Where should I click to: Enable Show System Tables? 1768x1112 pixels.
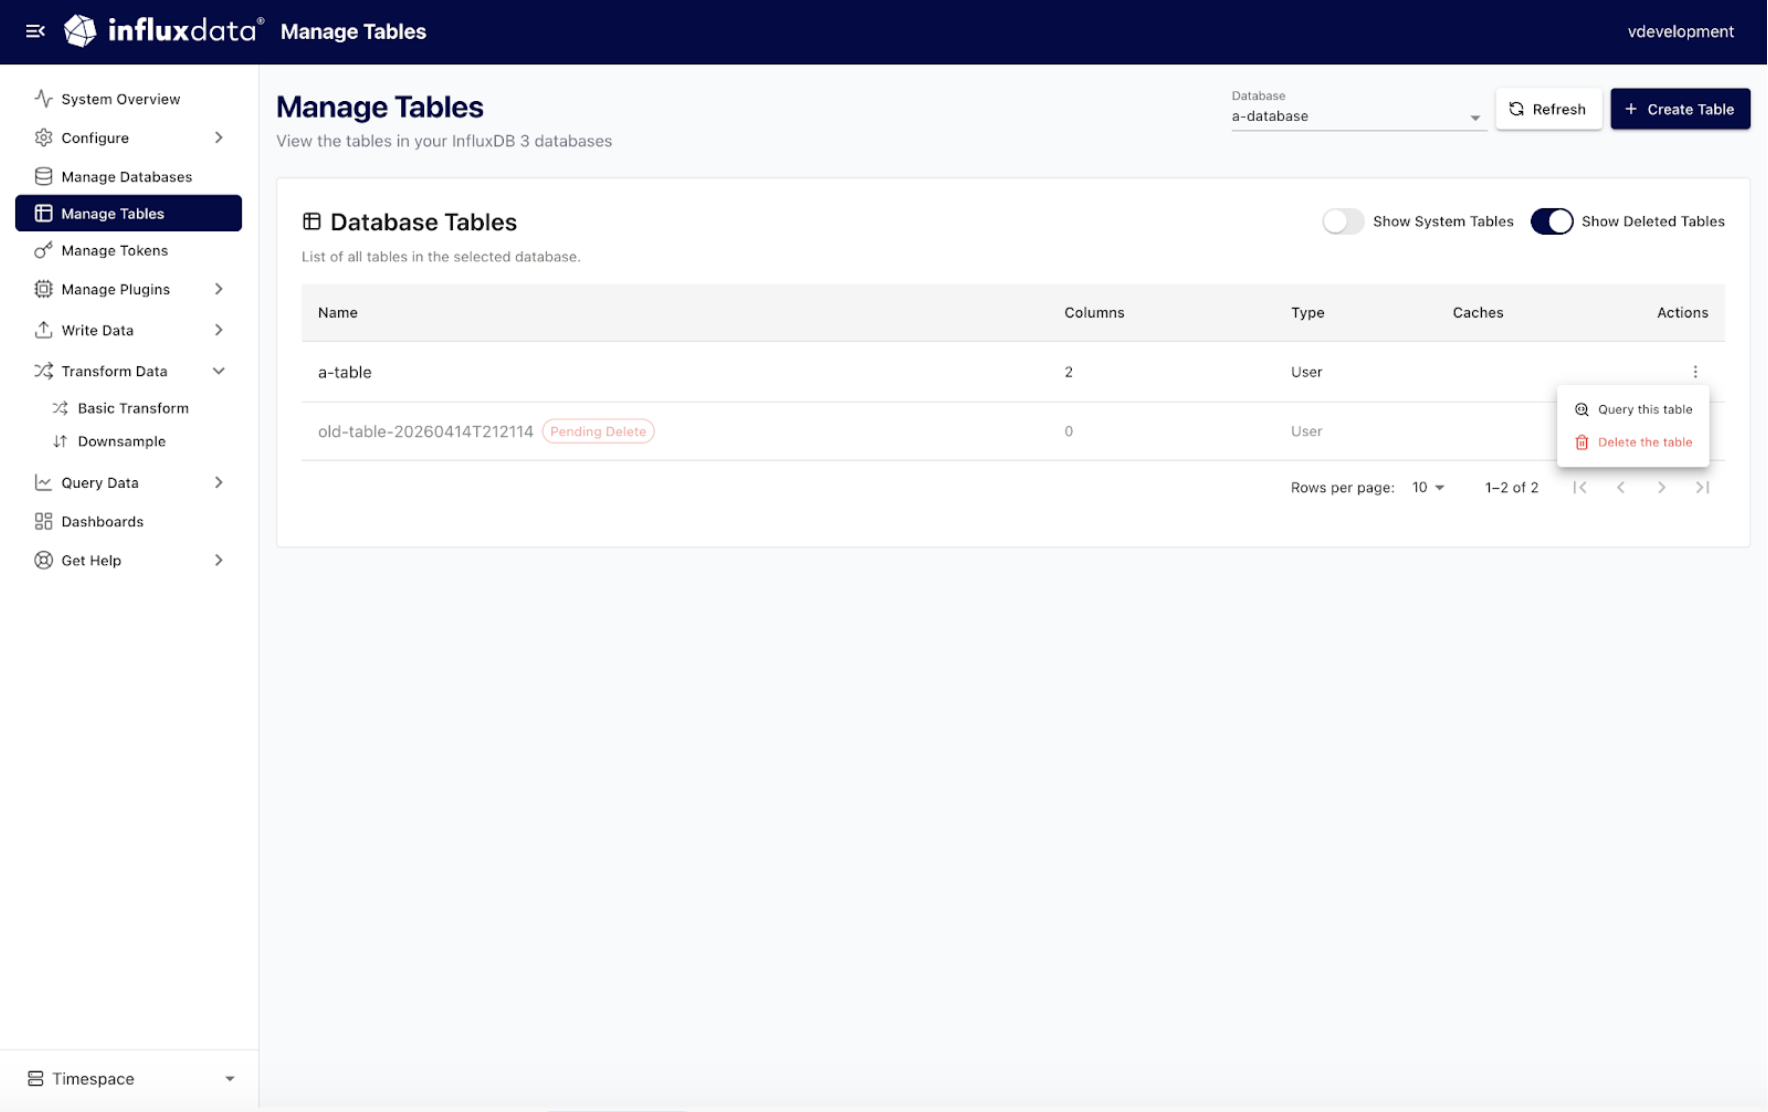point(1343,221)
